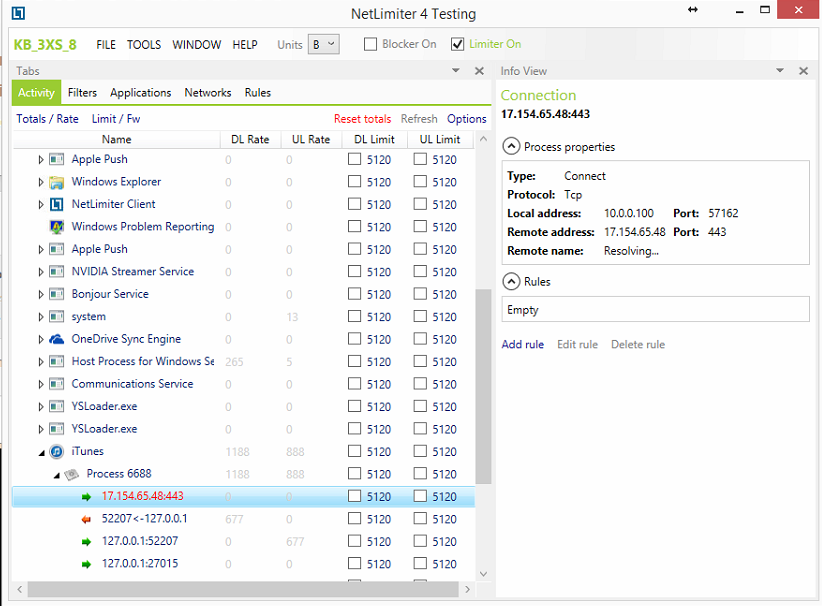Open the TOOLS menu
822x606 pixels.
click(144, 45)
